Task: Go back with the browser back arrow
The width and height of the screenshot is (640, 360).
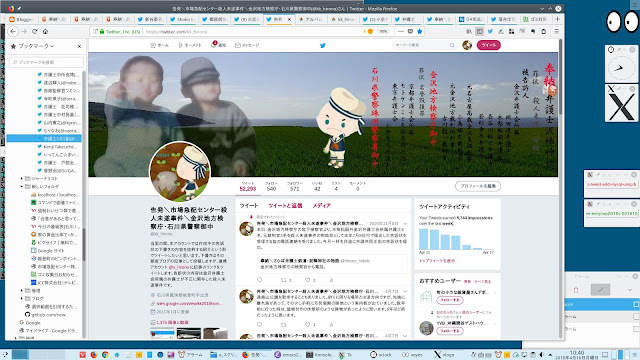Action: pos(13,31)
